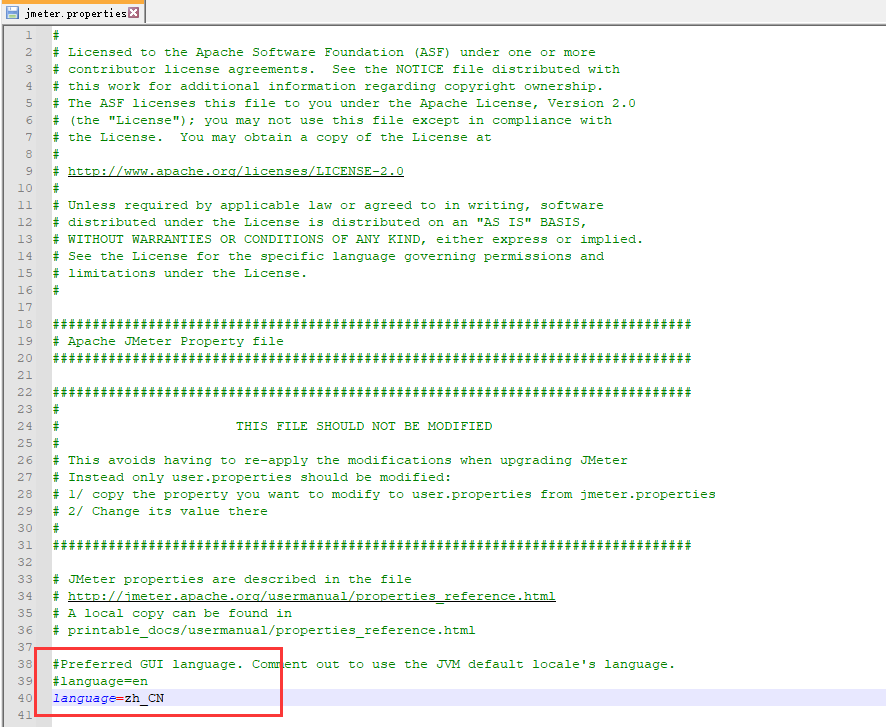886x727 pixels.
Task: Select the jmeter.properties file tab
Action: [73, 12]
